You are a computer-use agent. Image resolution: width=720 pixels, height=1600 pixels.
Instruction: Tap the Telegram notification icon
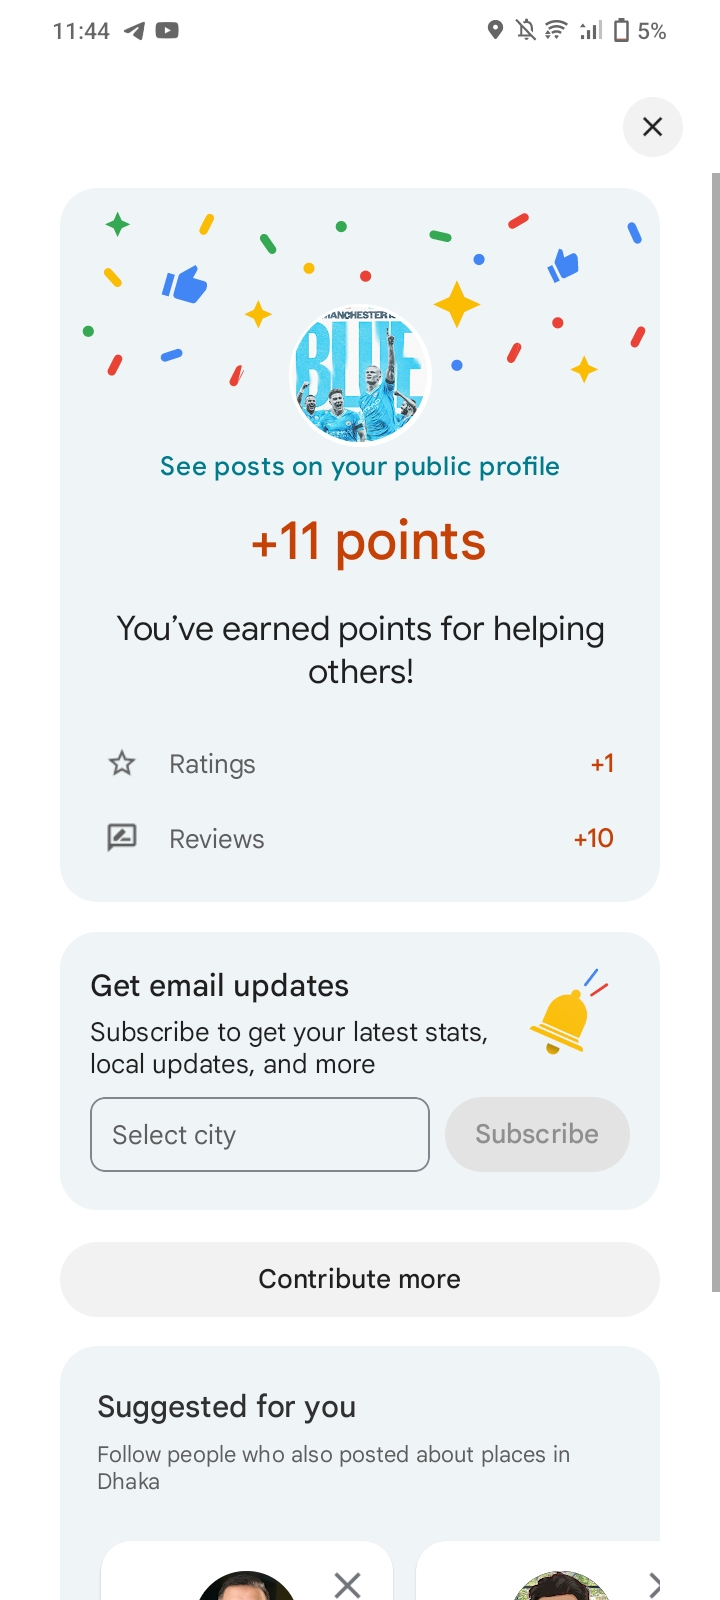[x=134, y=31]
